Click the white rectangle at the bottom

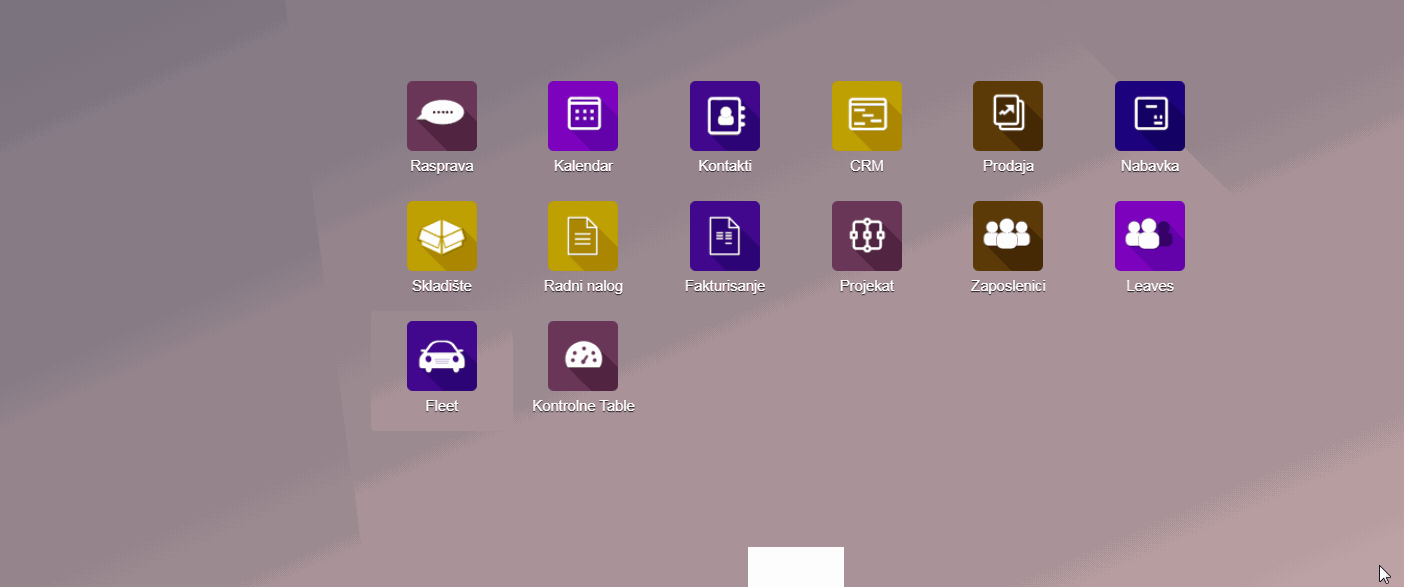coord(796,567)
